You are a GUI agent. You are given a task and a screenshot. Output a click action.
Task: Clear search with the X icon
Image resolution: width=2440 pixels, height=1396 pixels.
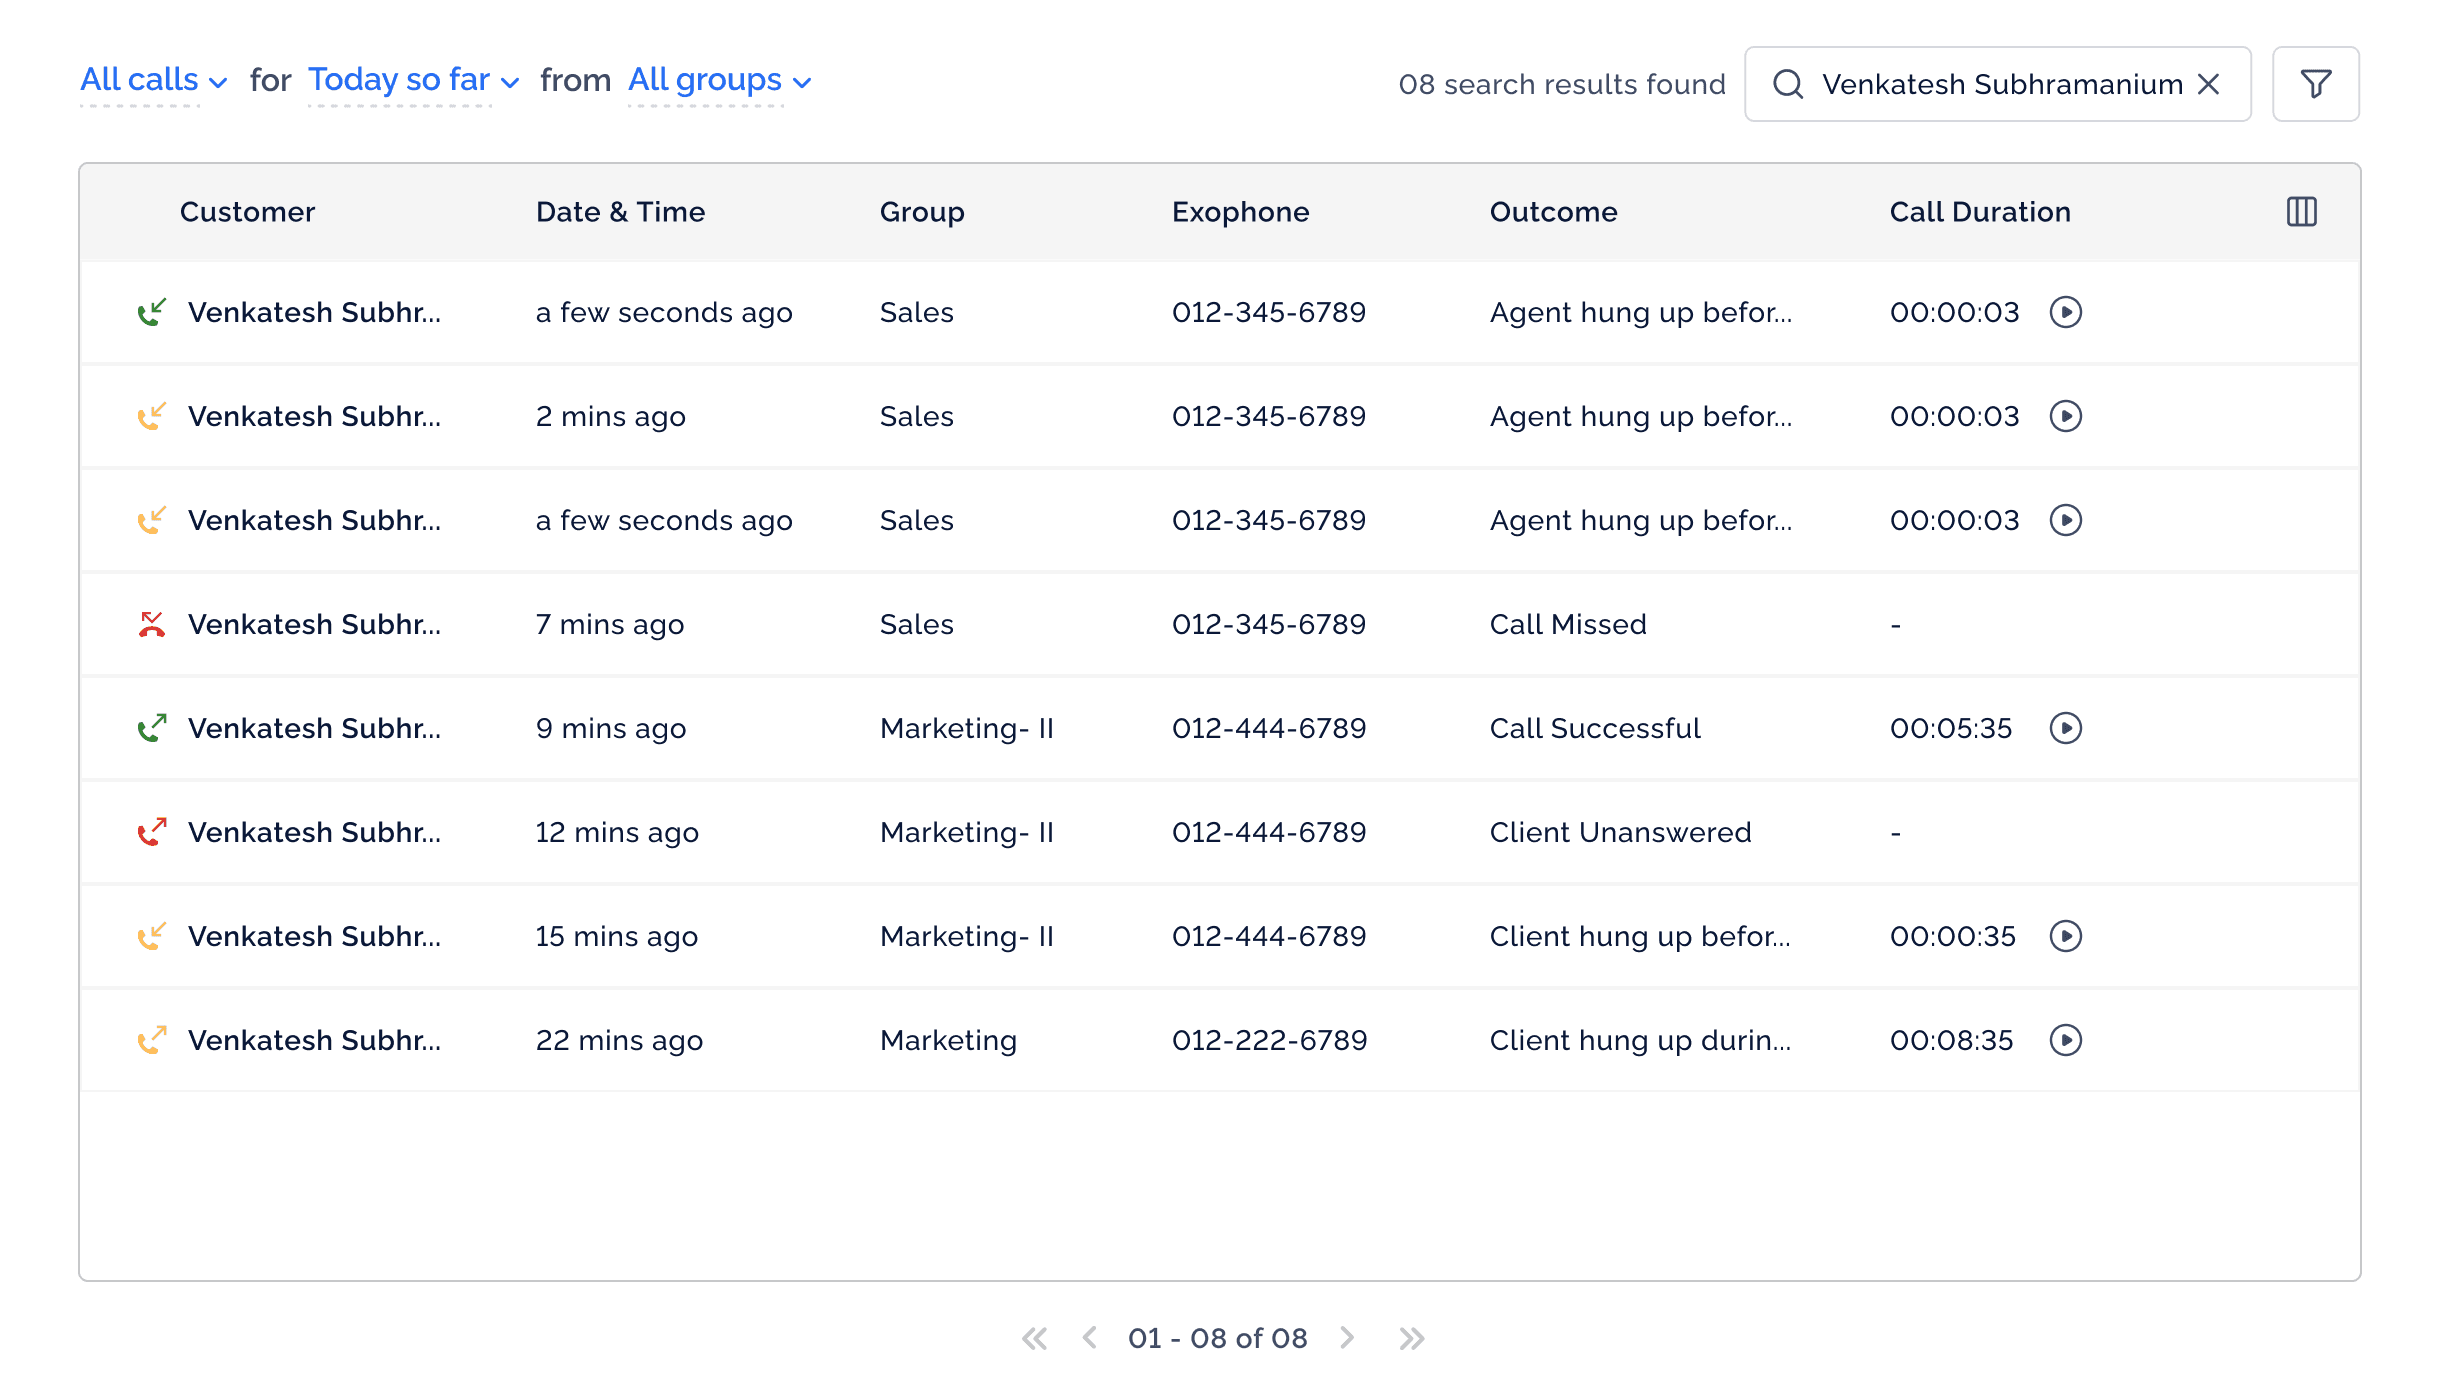tap(2209, 84)
